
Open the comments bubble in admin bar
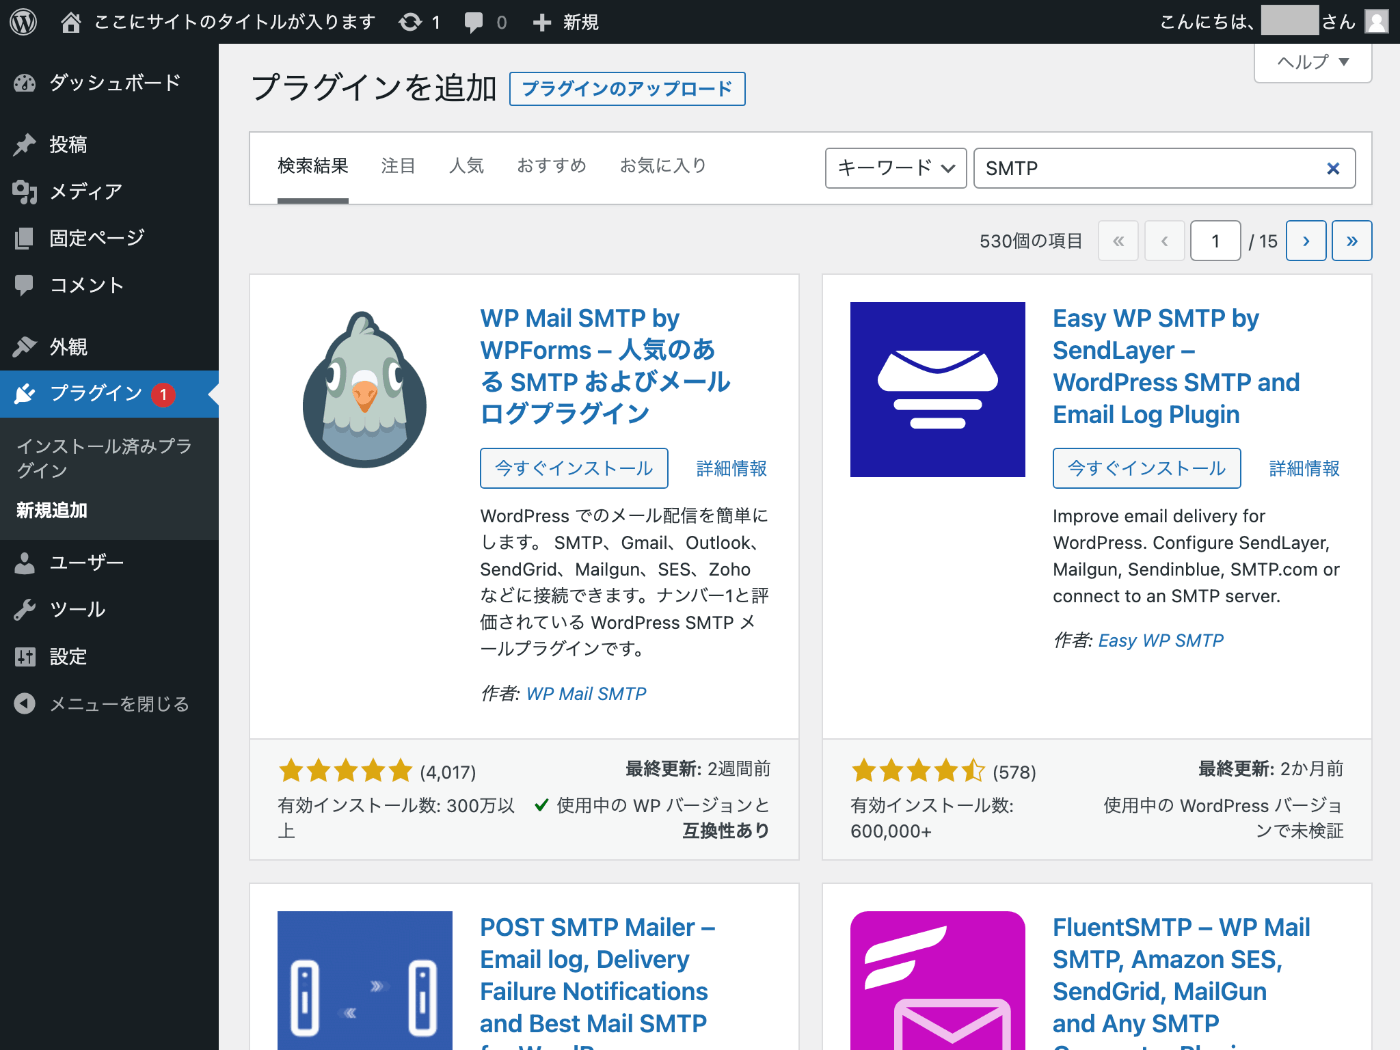tap(474, 22)
